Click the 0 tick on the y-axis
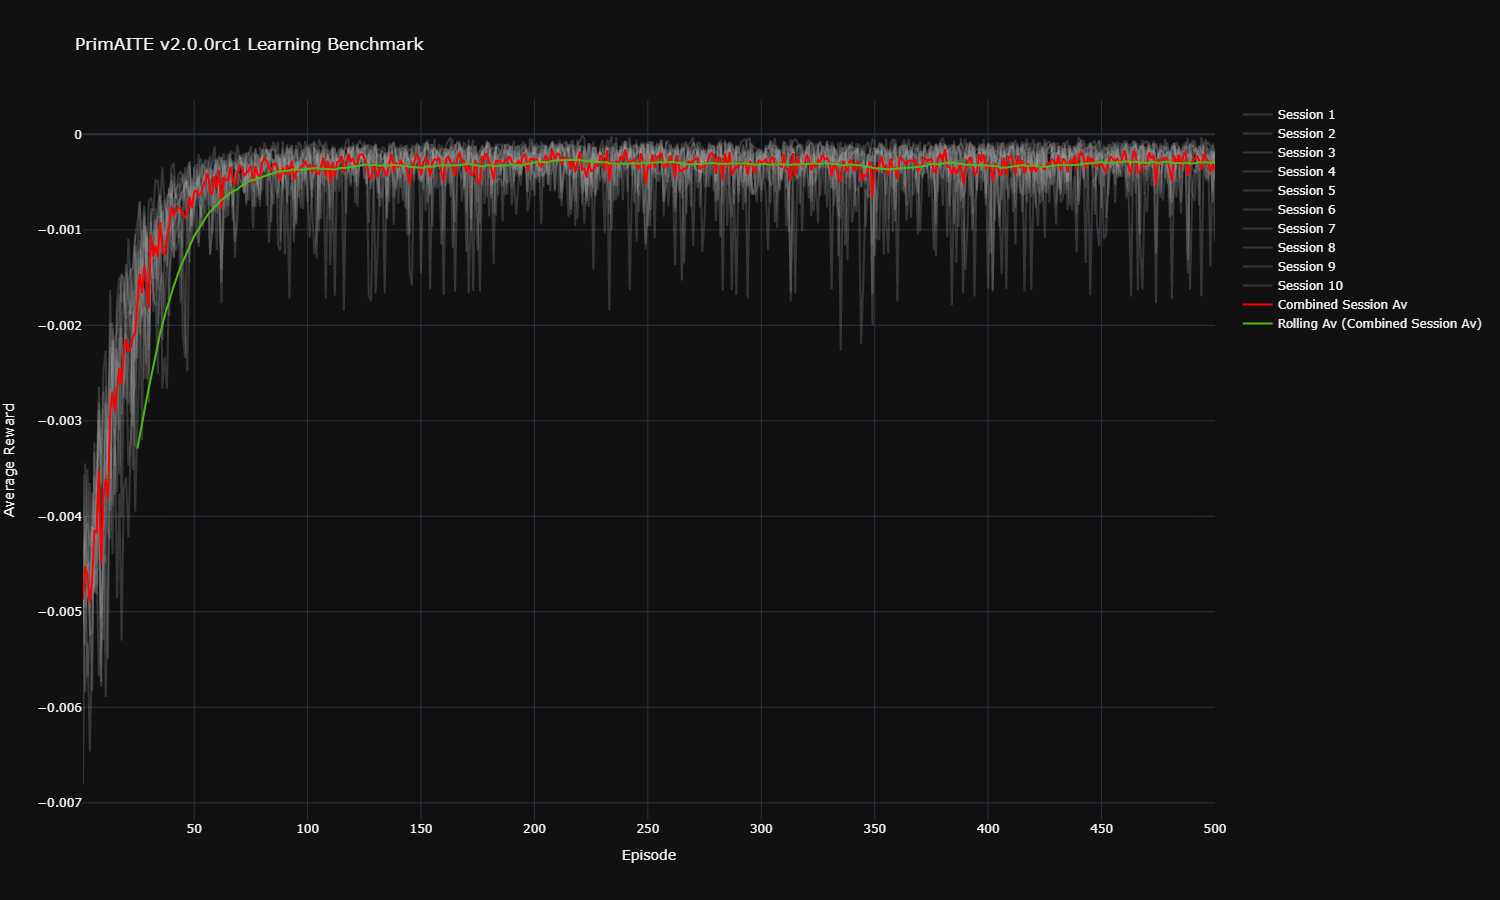Screen dimensions: 1500x900 [78, 135]
